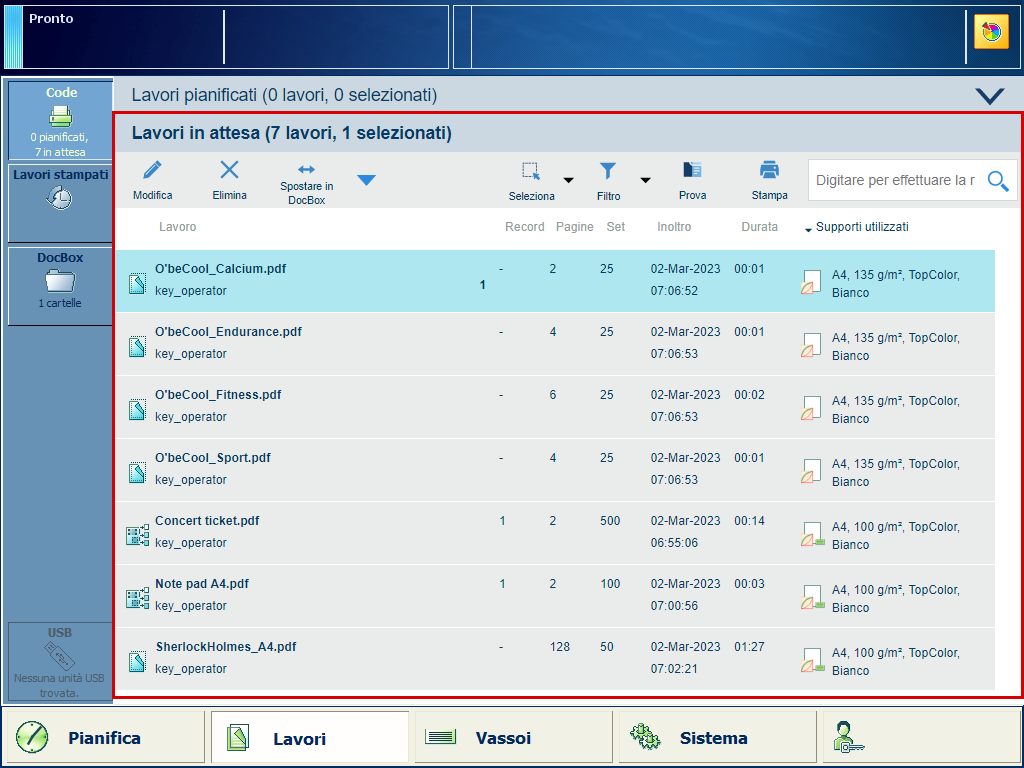The width and height of the screenshot is (1024, 768).
Task: Click the Pagine column header
Action: (575, 227)
